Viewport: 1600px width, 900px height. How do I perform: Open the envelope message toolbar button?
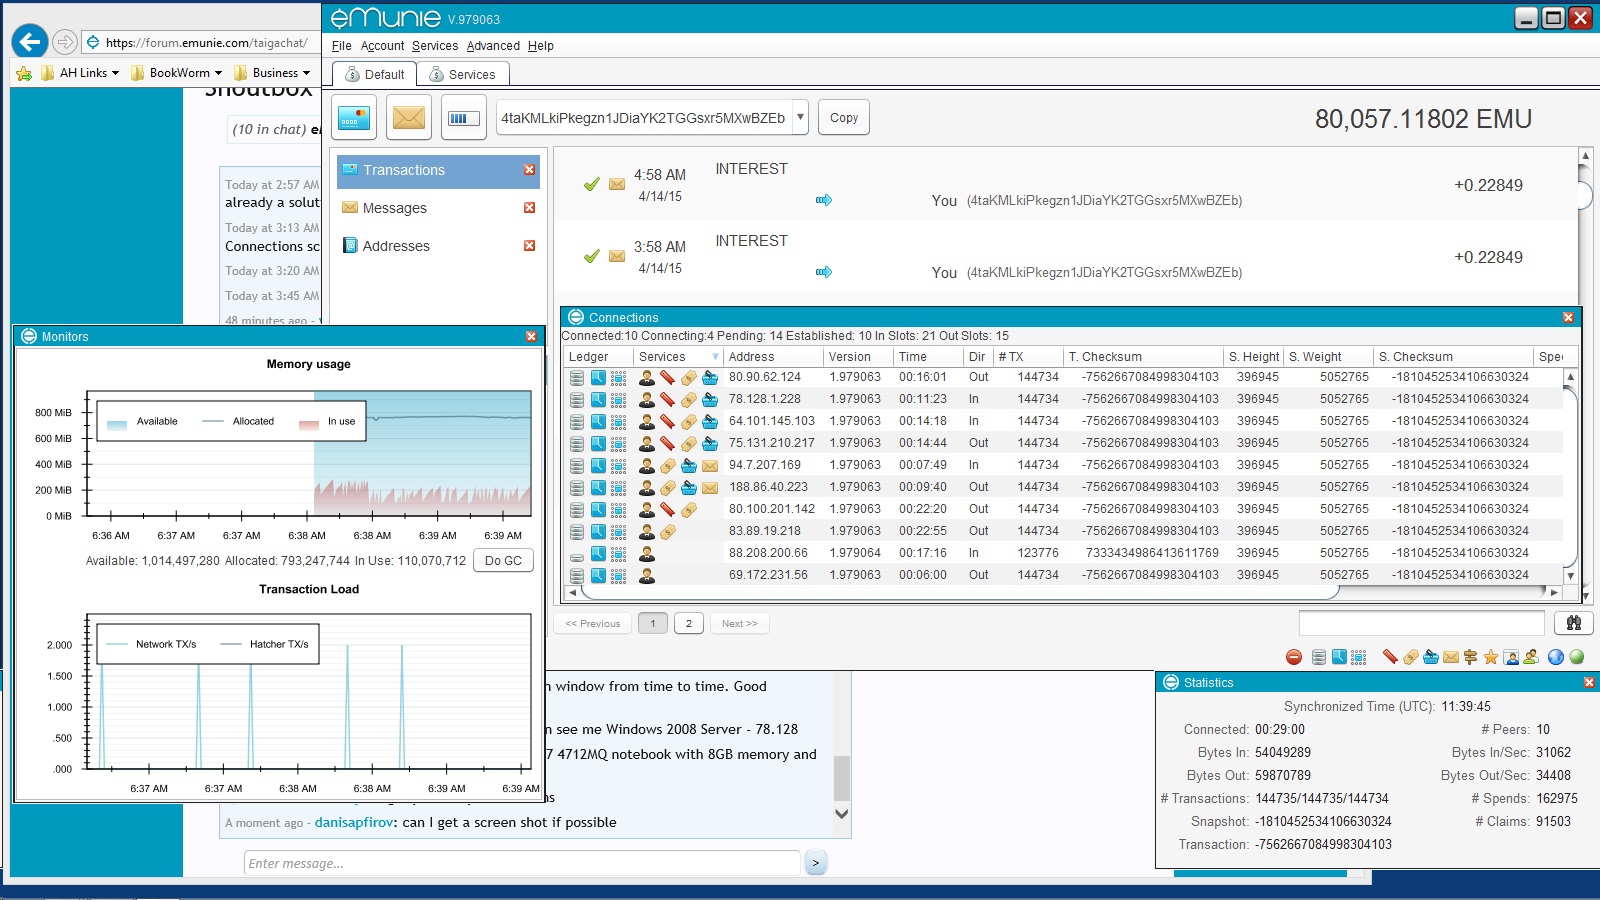point(409,118)
